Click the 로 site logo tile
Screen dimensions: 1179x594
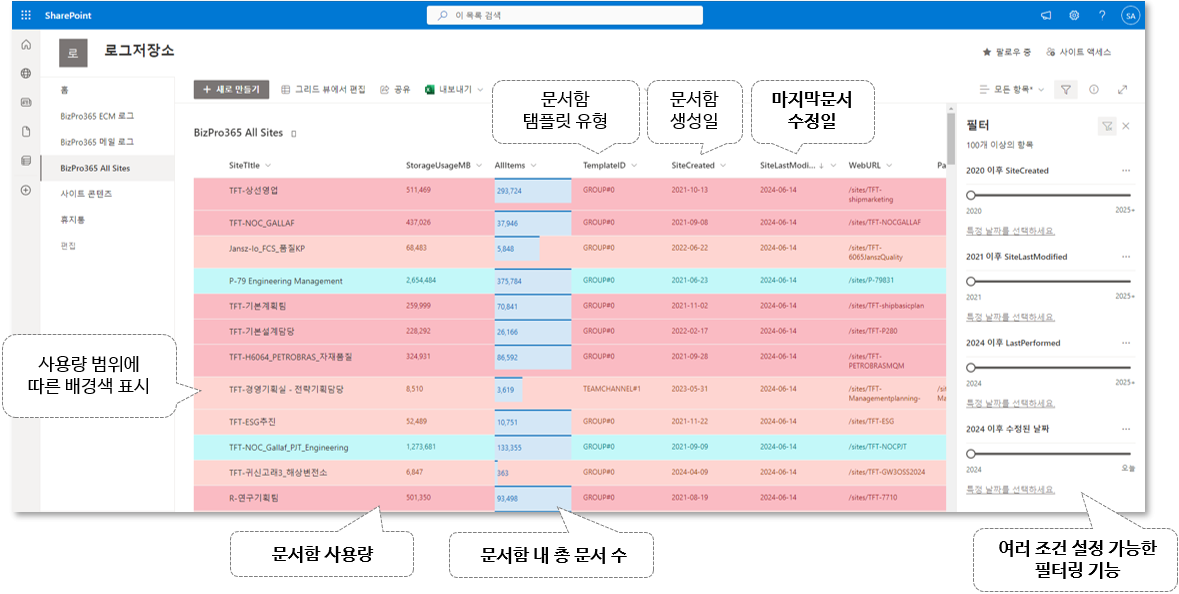[x=73, y=53]
